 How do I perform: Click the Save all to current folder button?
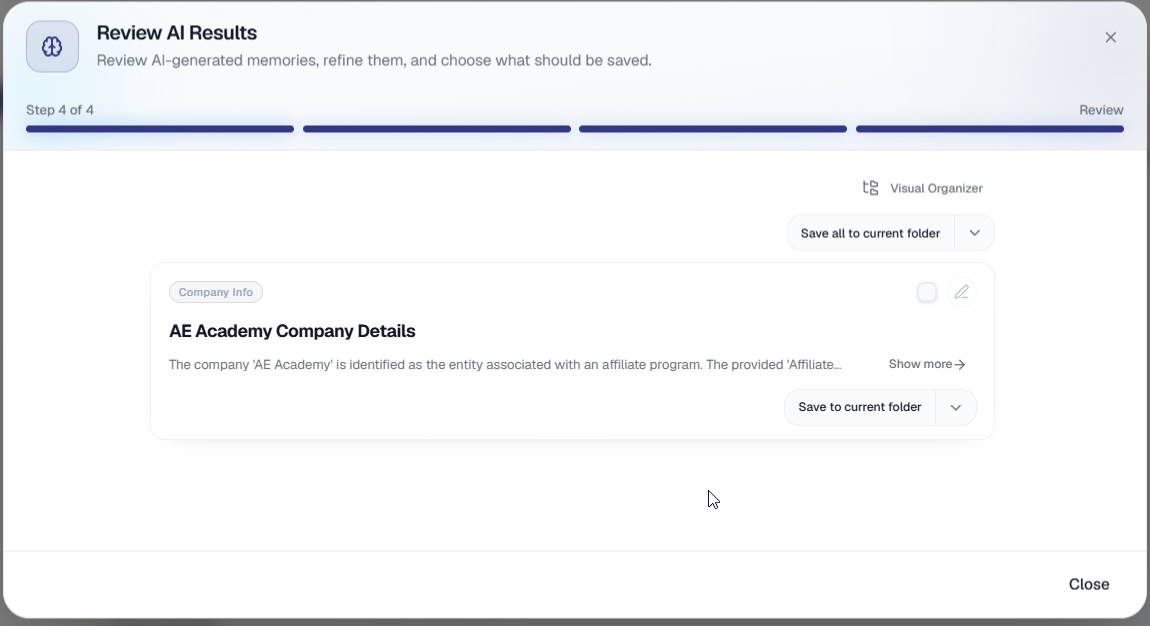click(871, 233)
